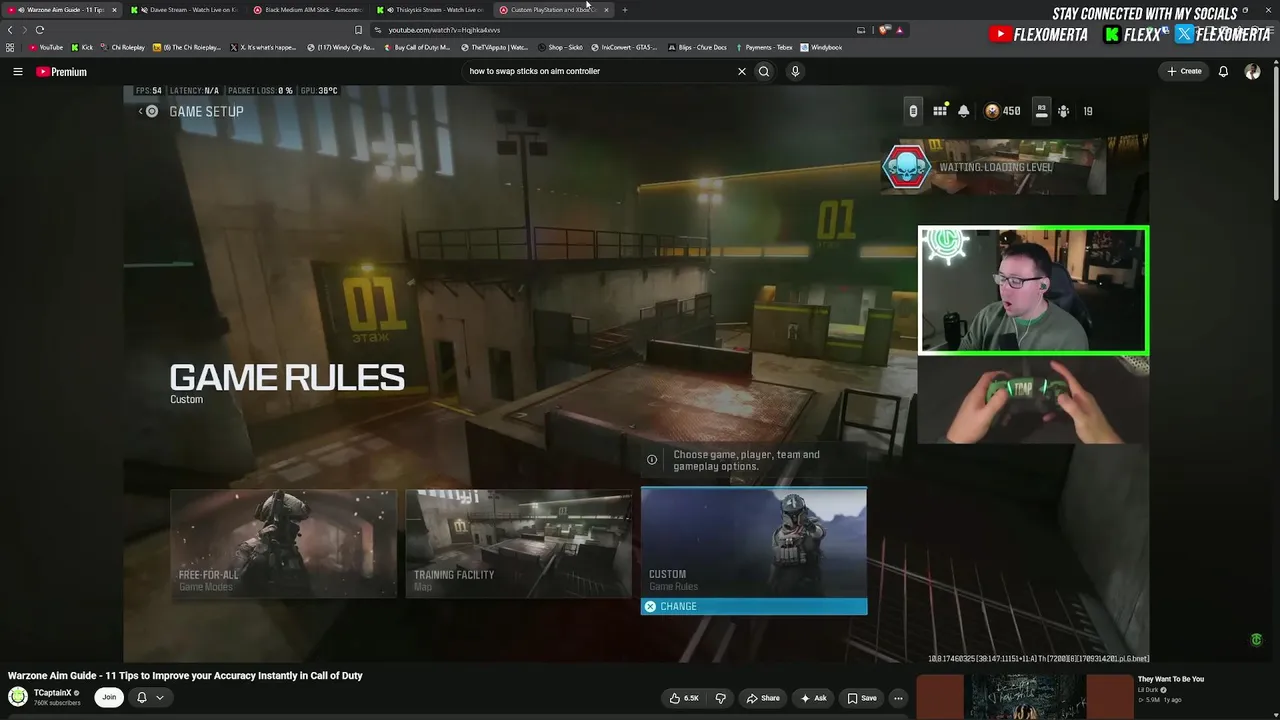Click the 450 COD points token icon
Screen dimensions: 1280x720
(992, 111)
